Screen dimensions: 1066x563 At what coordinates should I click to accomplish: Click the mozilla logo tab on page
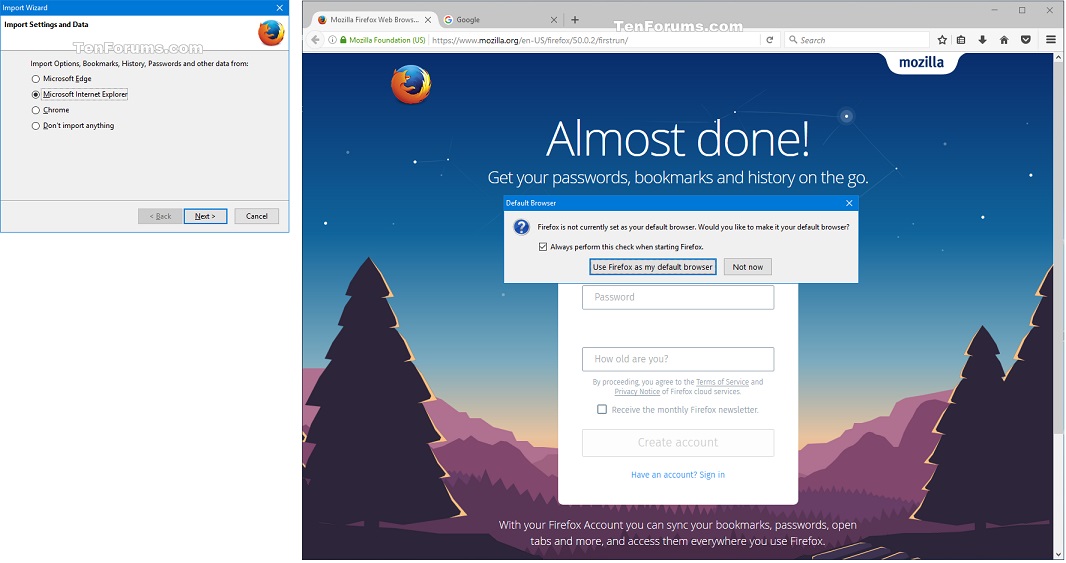(921, 63)
